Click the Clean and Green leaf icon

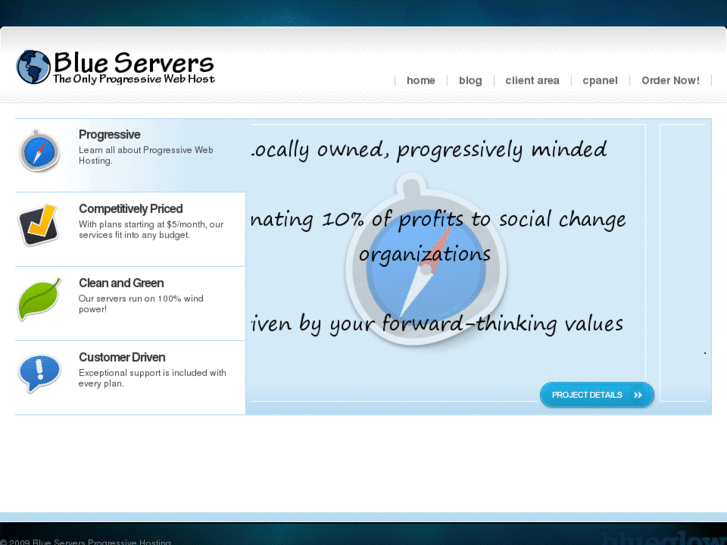point(39,299)
